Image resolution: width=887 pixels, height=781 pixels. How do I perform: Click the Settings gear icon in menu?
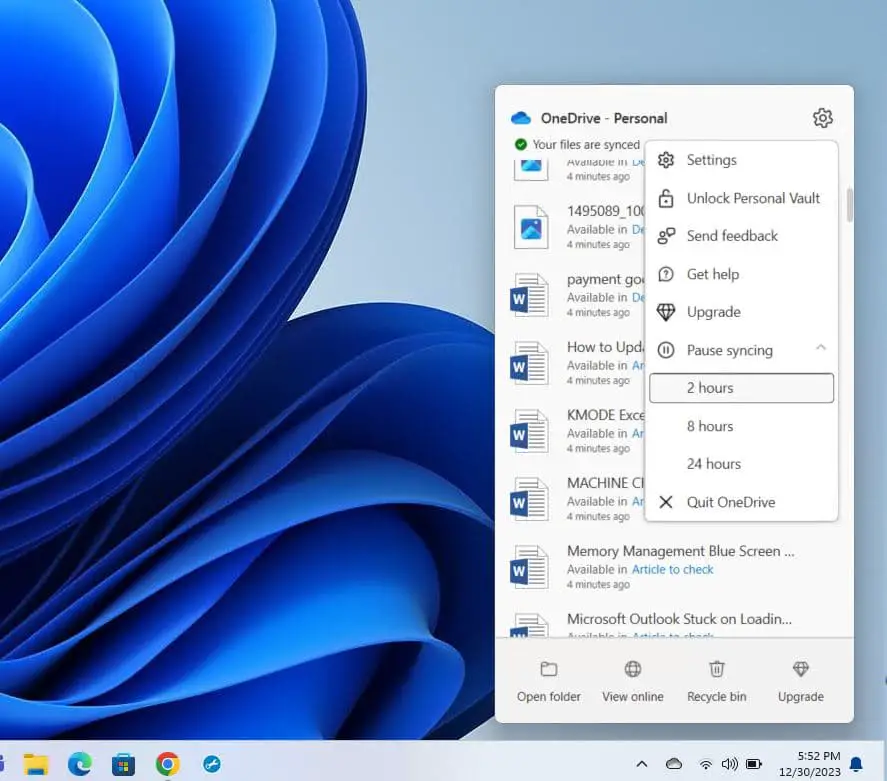[x=666, y=160]
